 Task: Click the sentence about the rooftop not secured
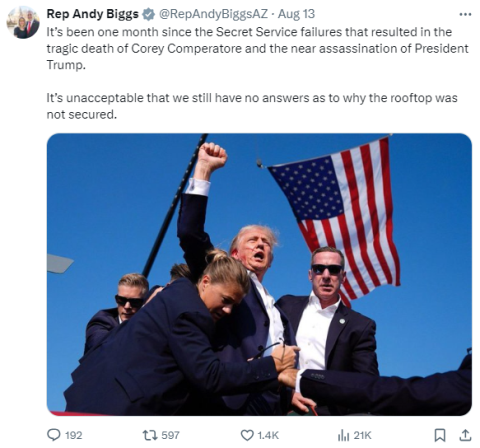(x=252, y=106)
